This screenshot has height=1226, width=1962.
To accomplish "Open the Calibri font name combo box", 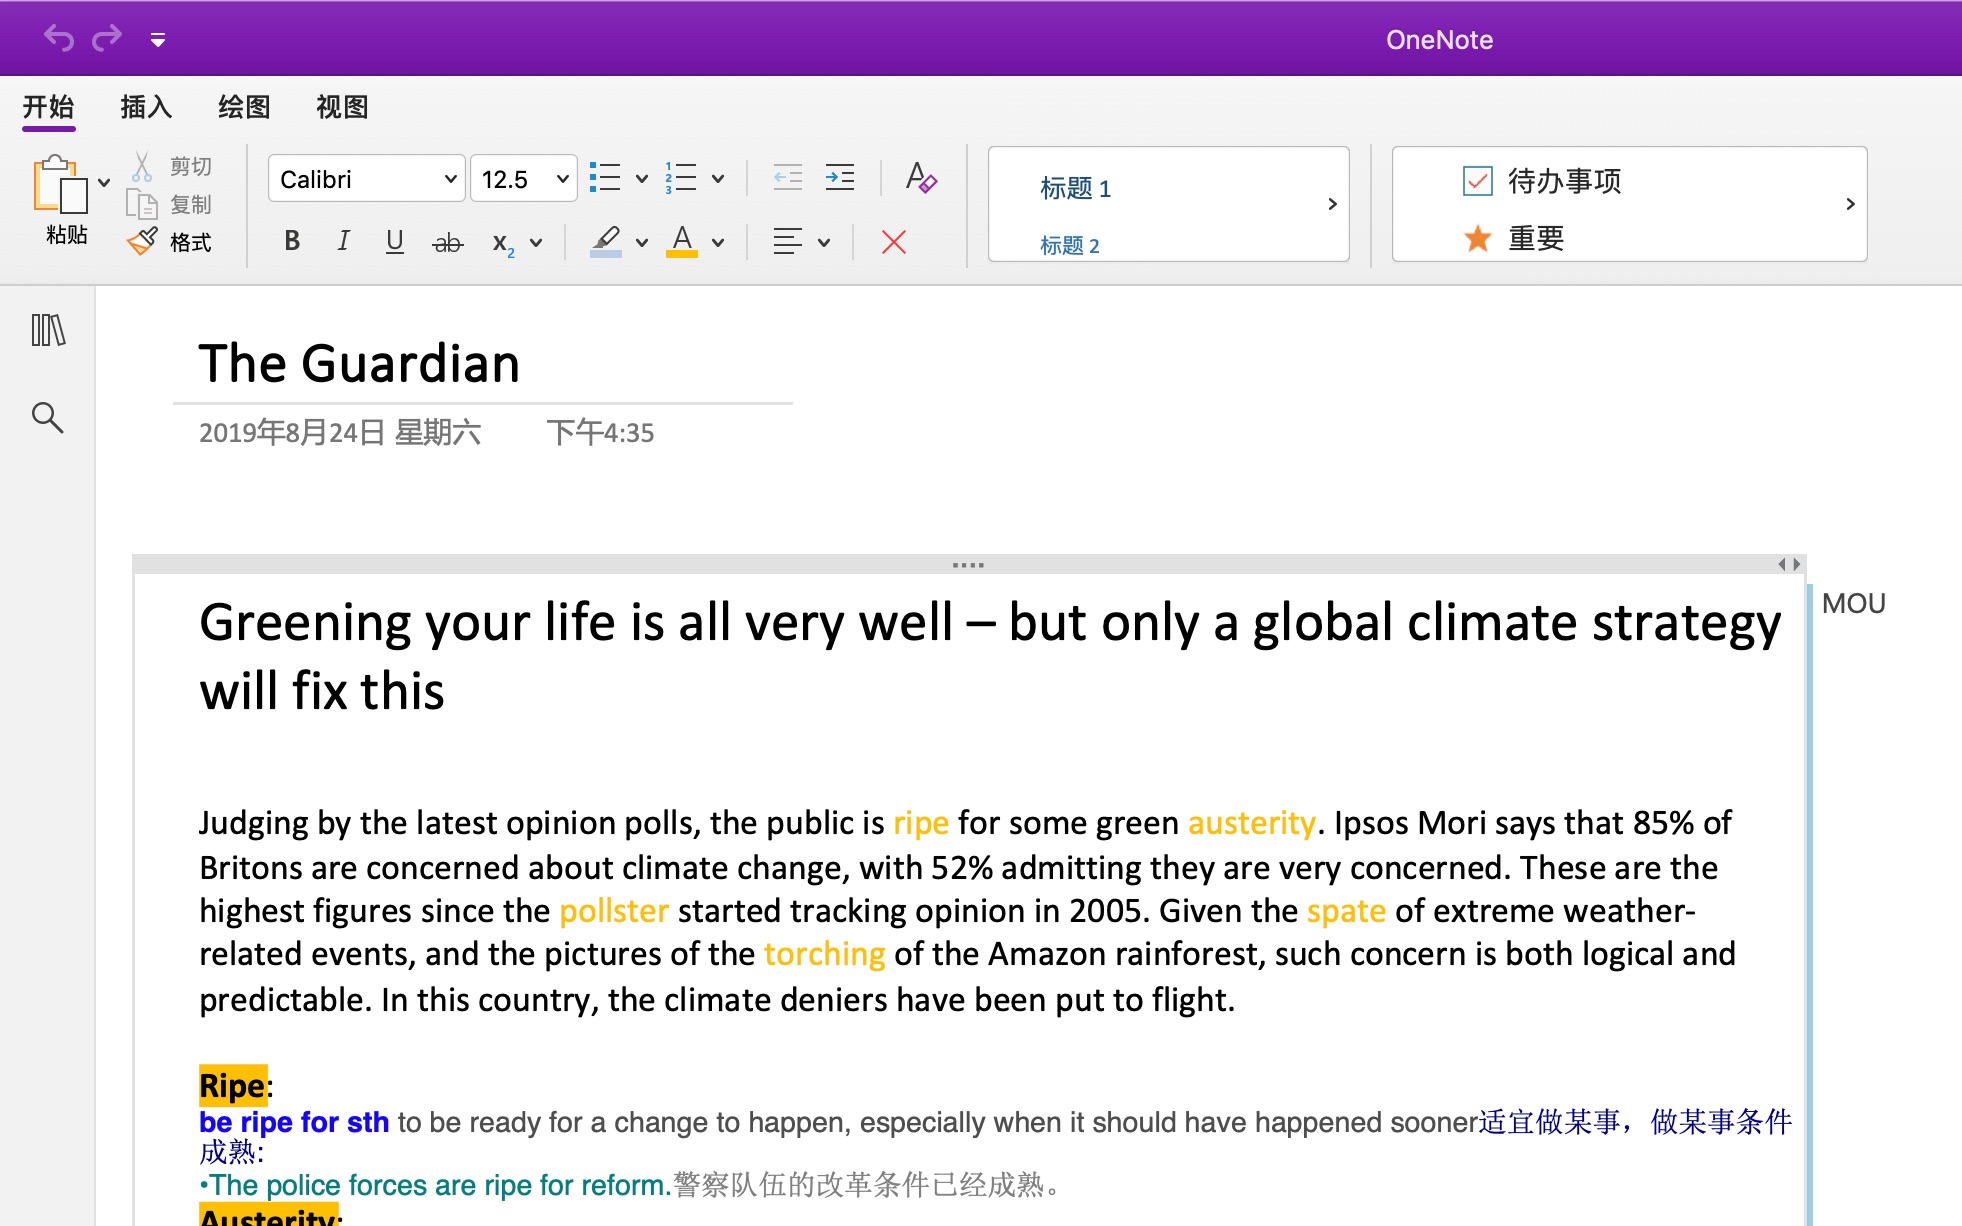I will tap(366, 179).
